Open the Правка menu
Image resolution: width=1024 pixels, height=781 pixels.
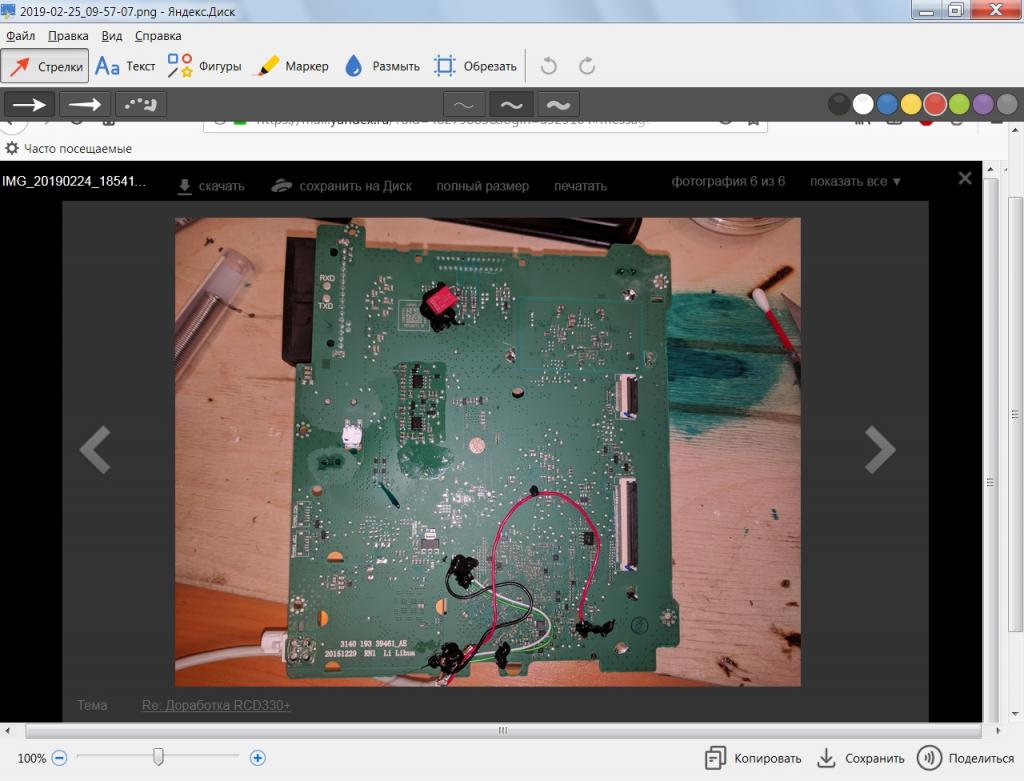click(x=68, y=36)
